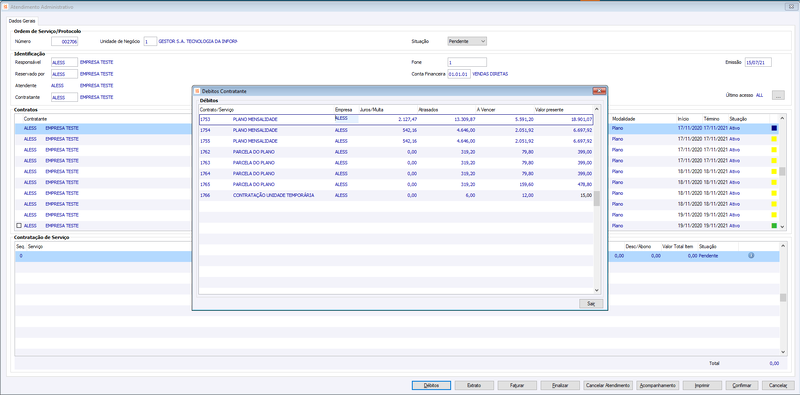This screenshot has height=395, width=800.
Task: Click the Sair button in the debits dialog
Action: [x=591, y=304]
